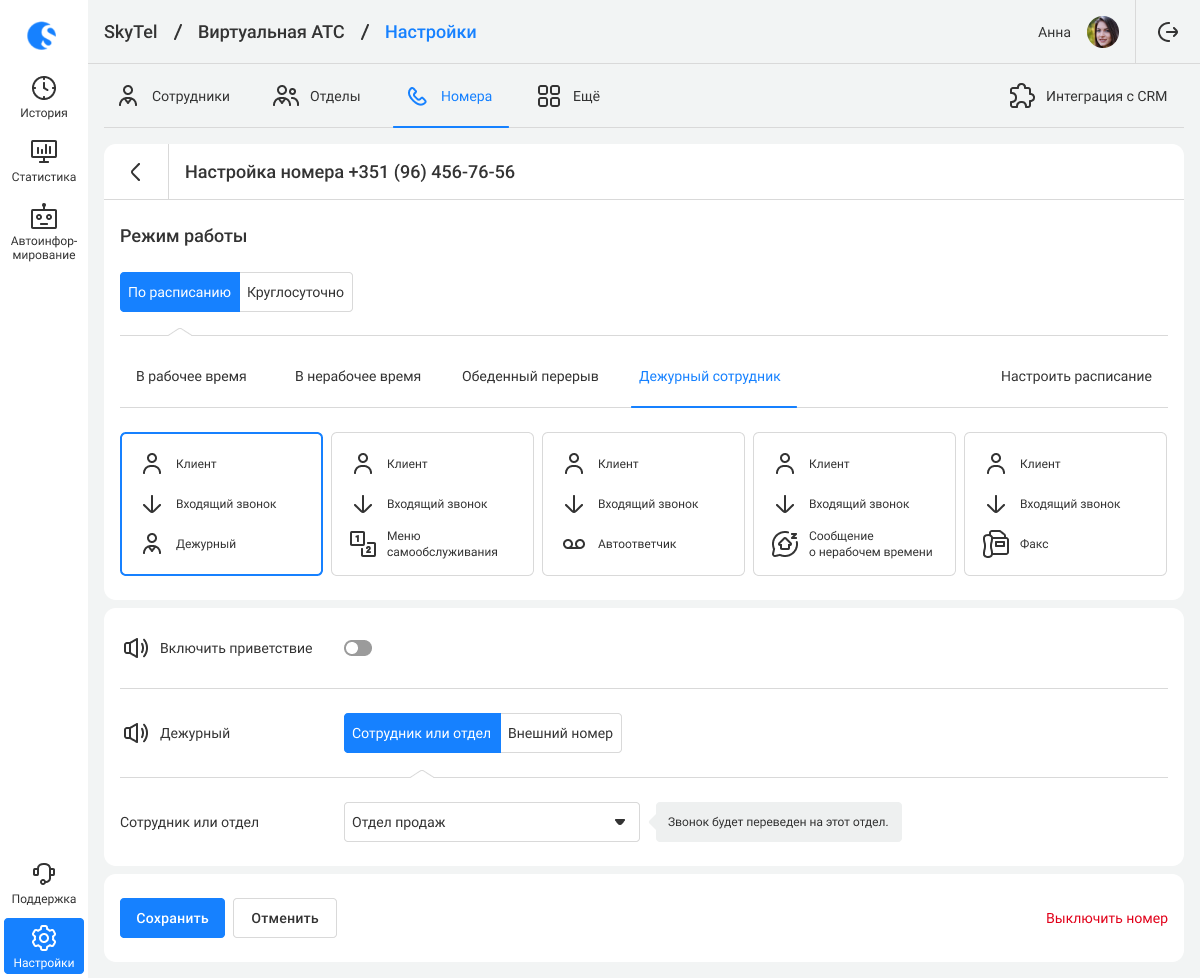Select По расписанию mode
The image size is (1200, 978).
point(180,292)
